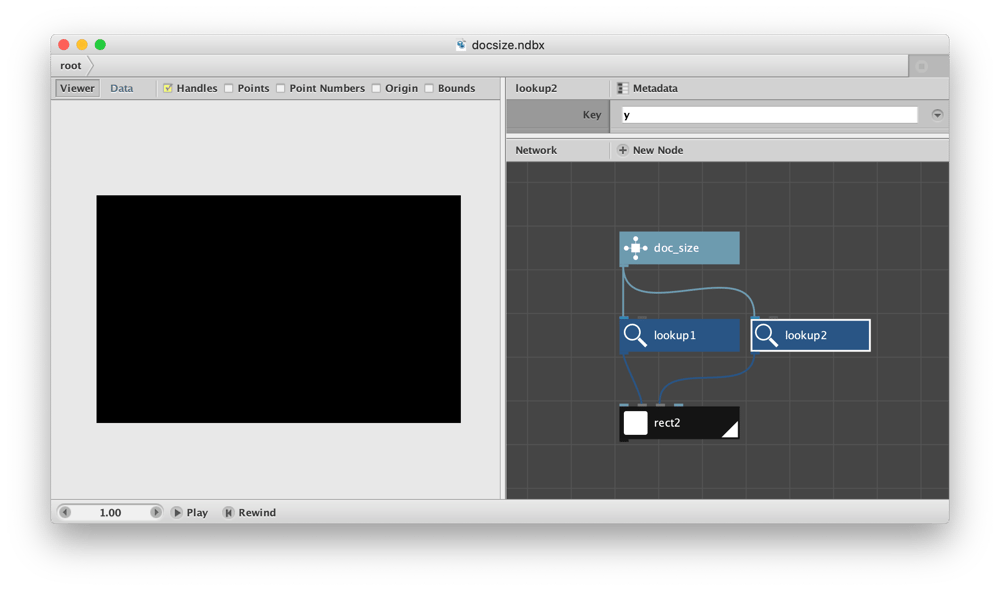Click the New Node button label

[658, 150]
